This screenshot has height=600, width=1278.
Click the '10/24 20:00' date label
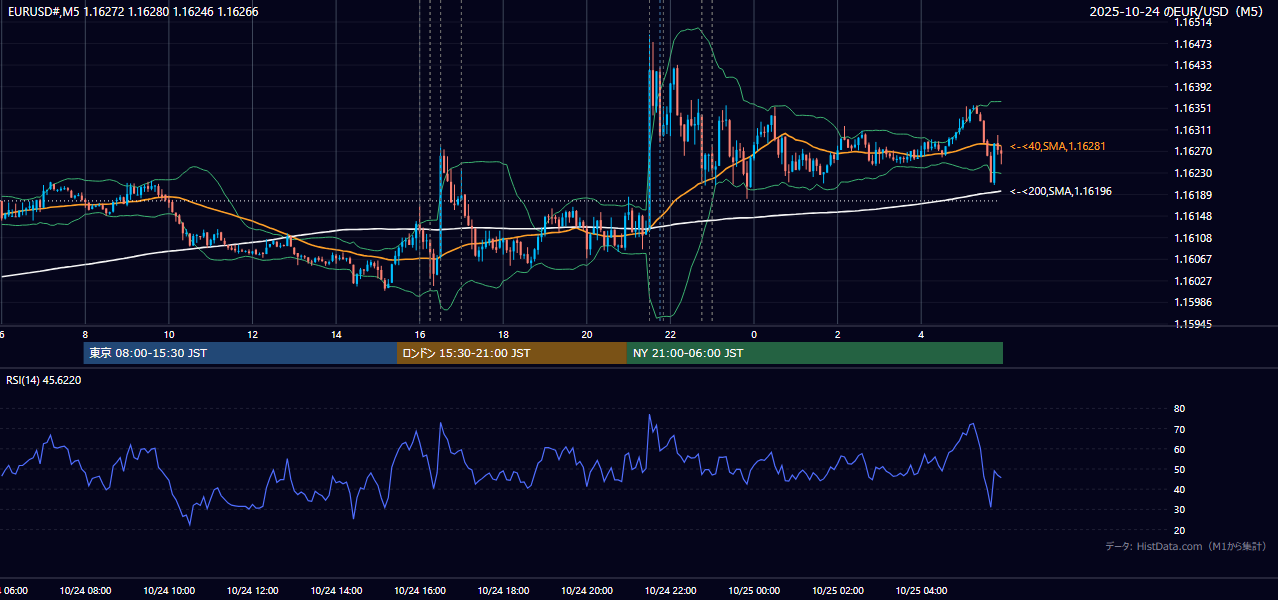tap(587, 591)
